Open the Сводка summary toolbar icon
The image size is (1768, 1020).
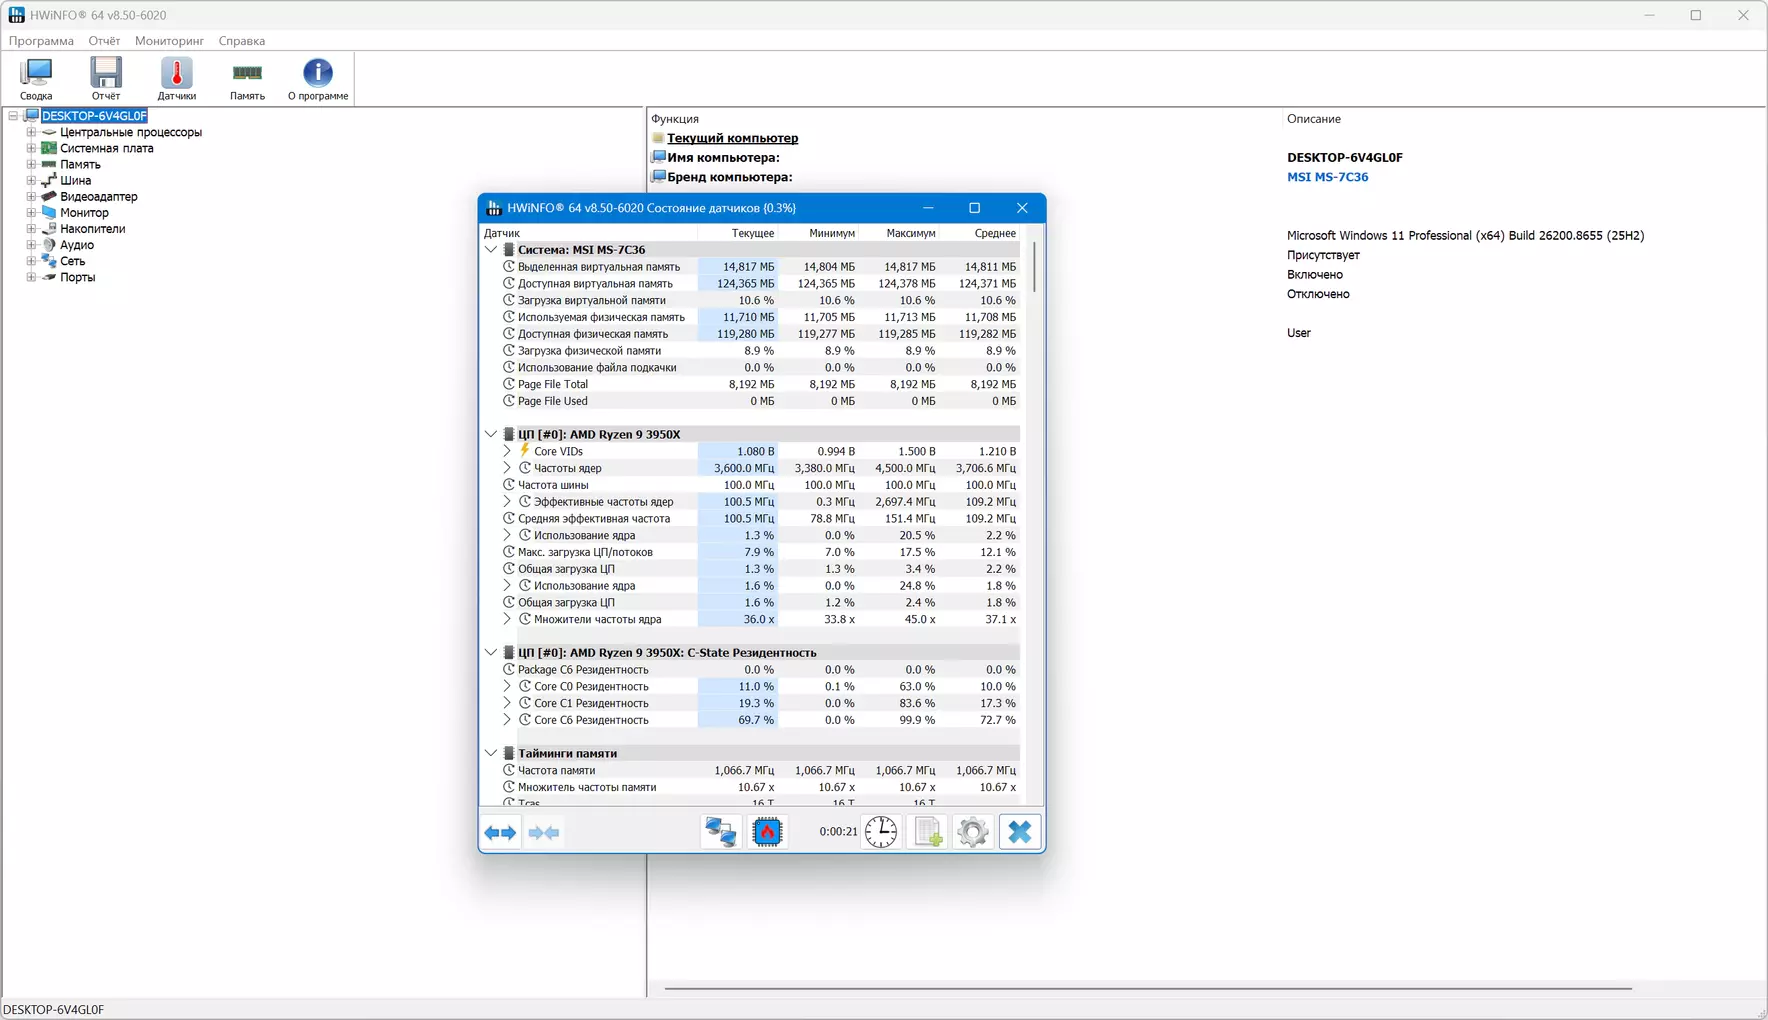tap(36, 79)
